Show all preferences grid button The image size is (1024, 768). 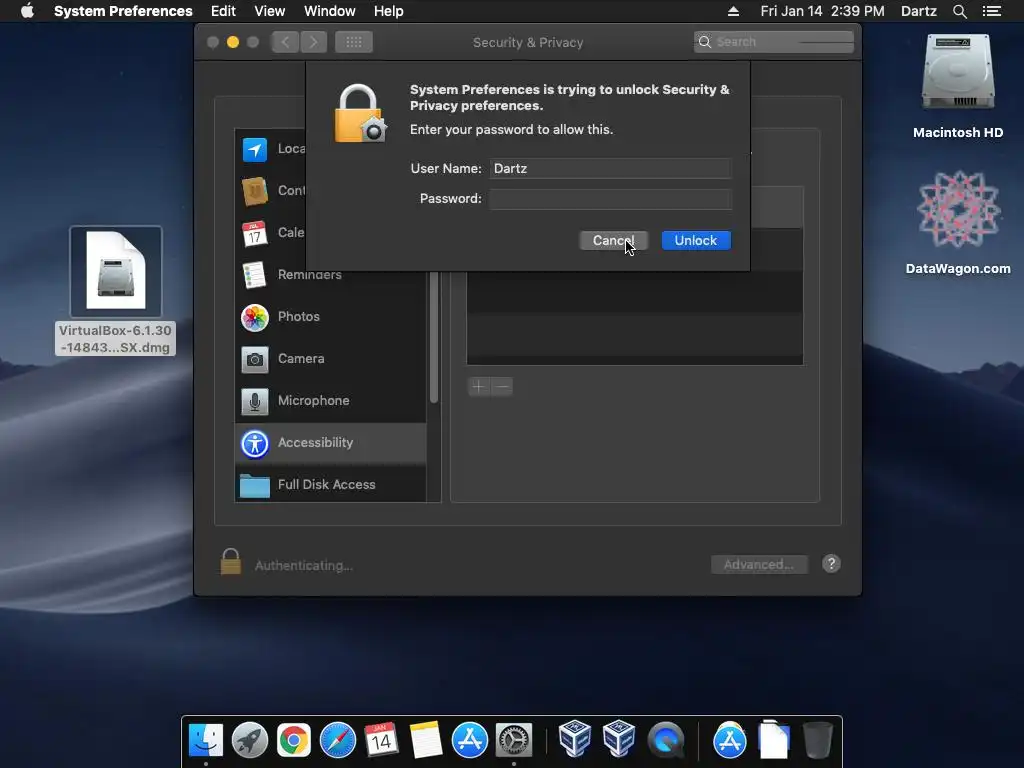coord(353,42)
